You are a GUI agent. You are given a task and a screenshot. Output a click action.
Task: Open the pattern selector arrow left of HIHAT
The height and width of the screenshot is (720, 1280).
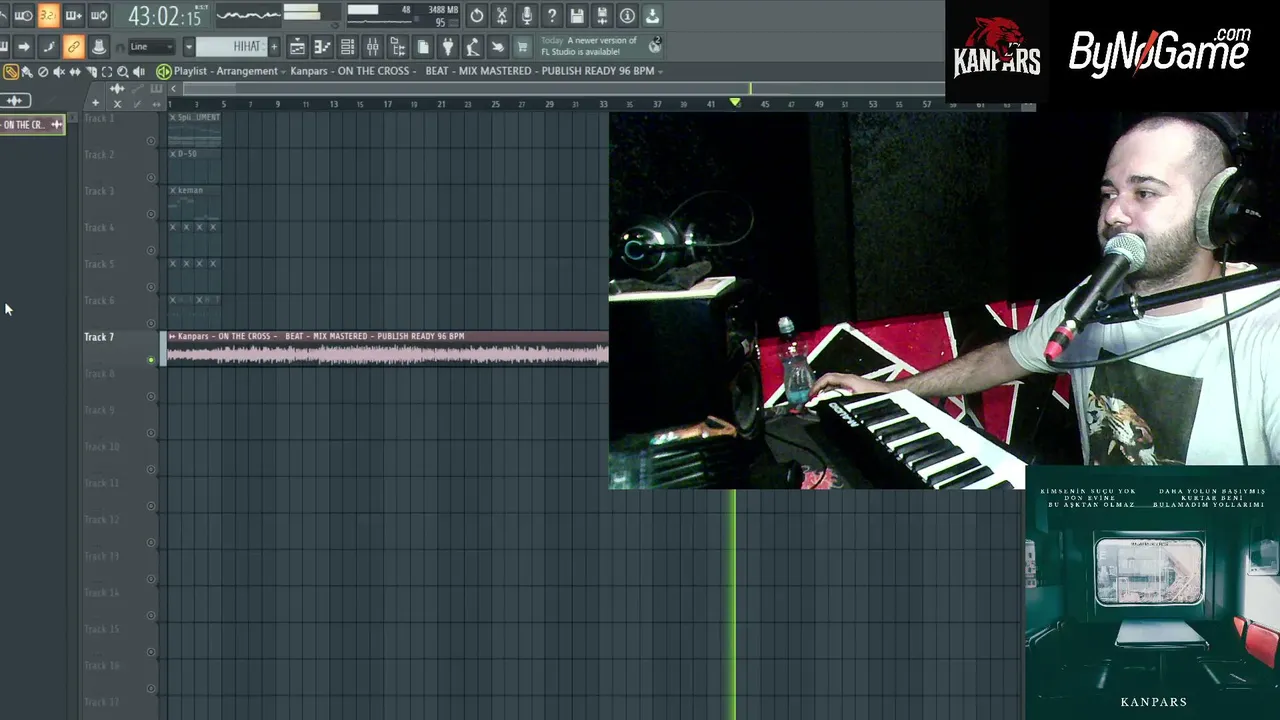click(188, 46)
